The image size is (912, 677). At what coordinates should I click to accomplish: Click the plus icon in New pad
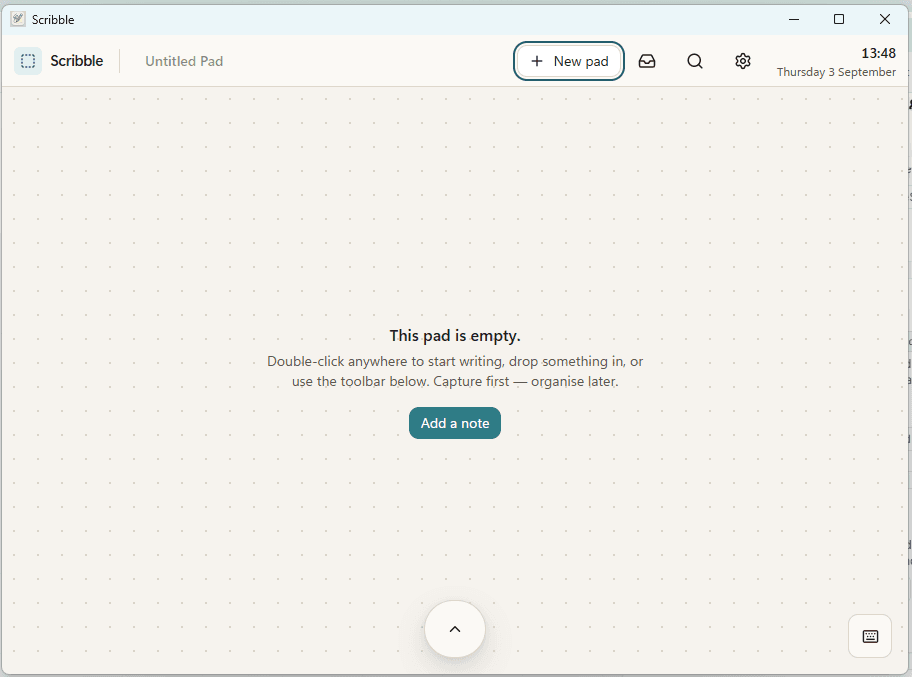[537, 61]
